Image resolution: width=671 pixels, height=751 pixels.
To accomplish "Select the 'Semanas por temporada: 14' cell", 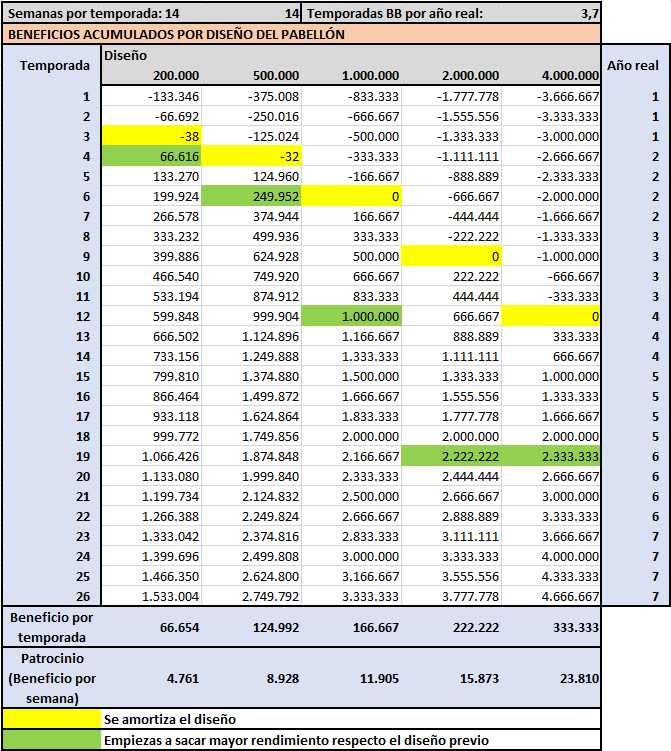I will coord(151,13).
